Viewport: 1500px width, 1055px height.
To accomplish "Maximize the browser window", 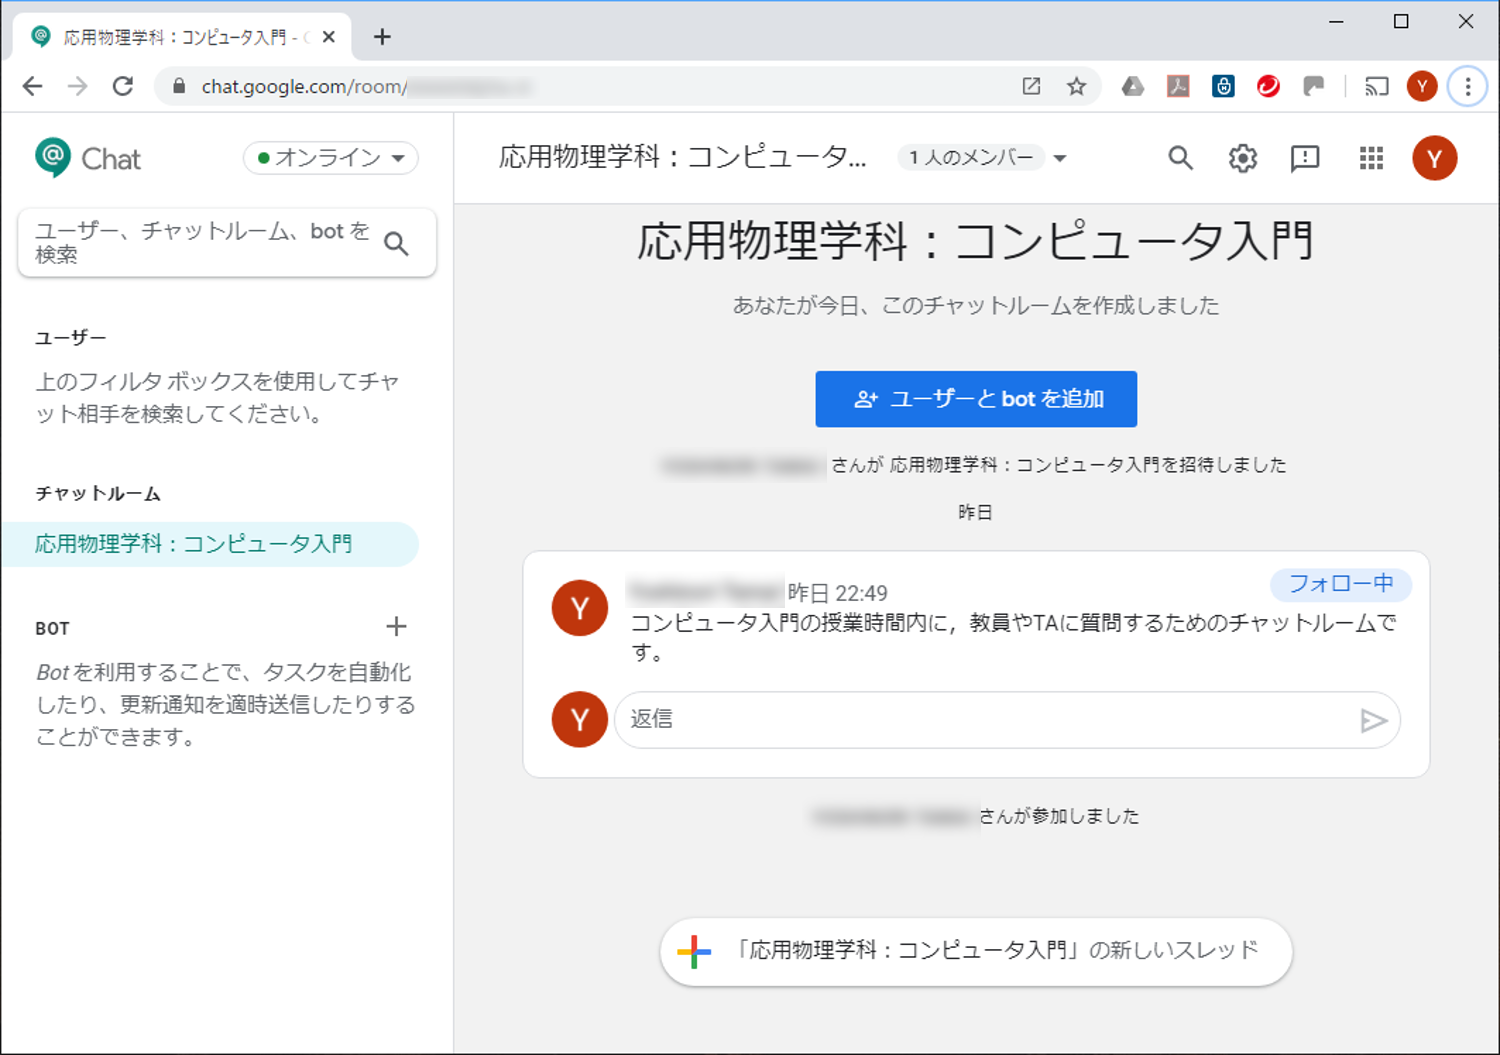I will (x=1401, y=21).
